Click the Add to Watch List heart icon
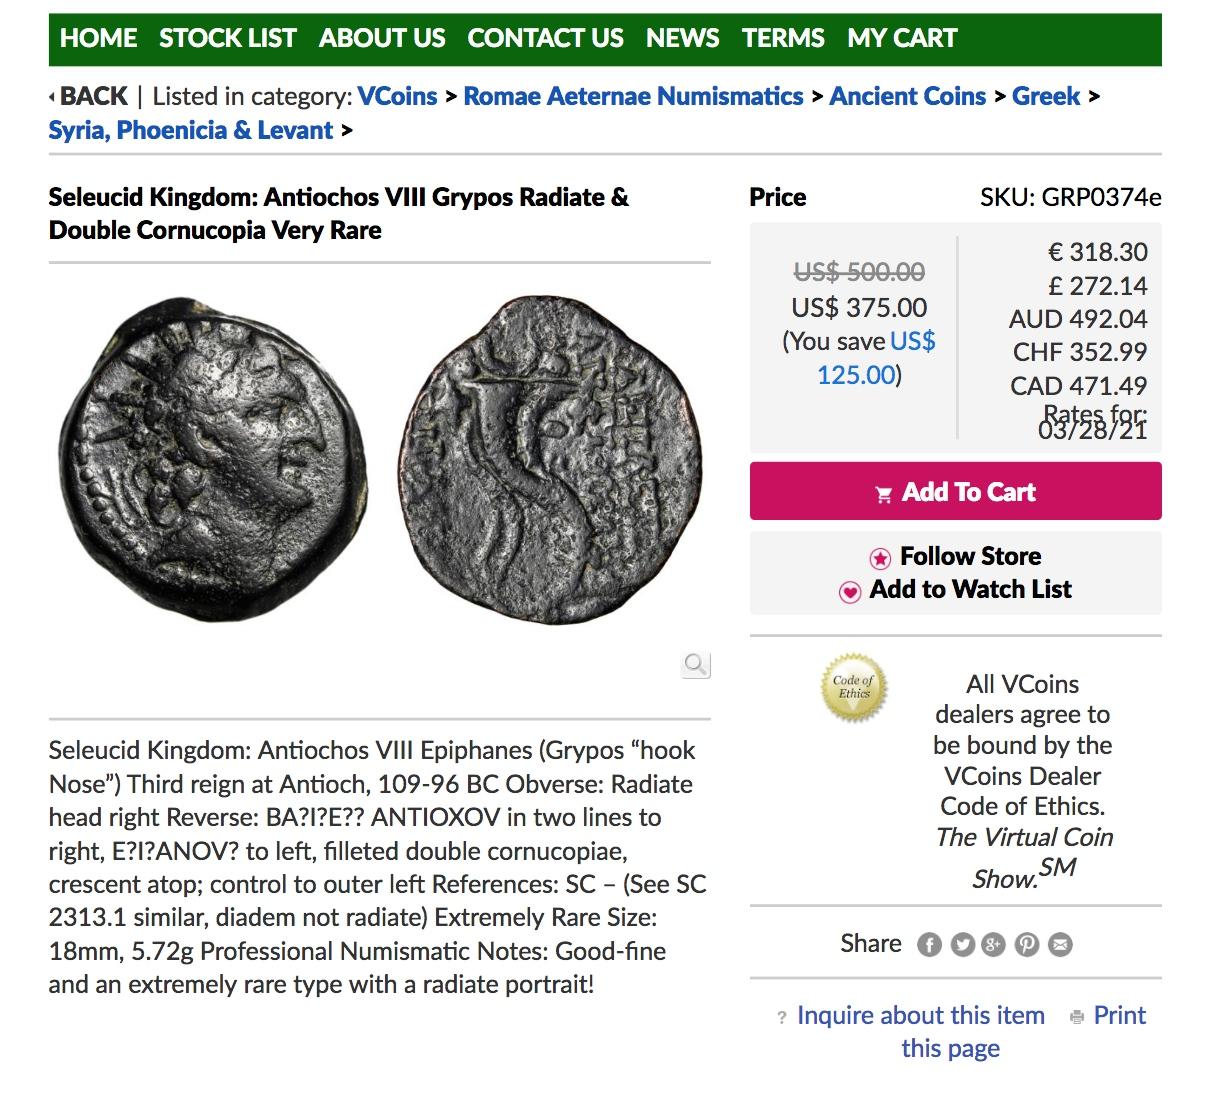Viewport: 1217px width, 1093px height. pyautogui.click(x=849, y=592)
